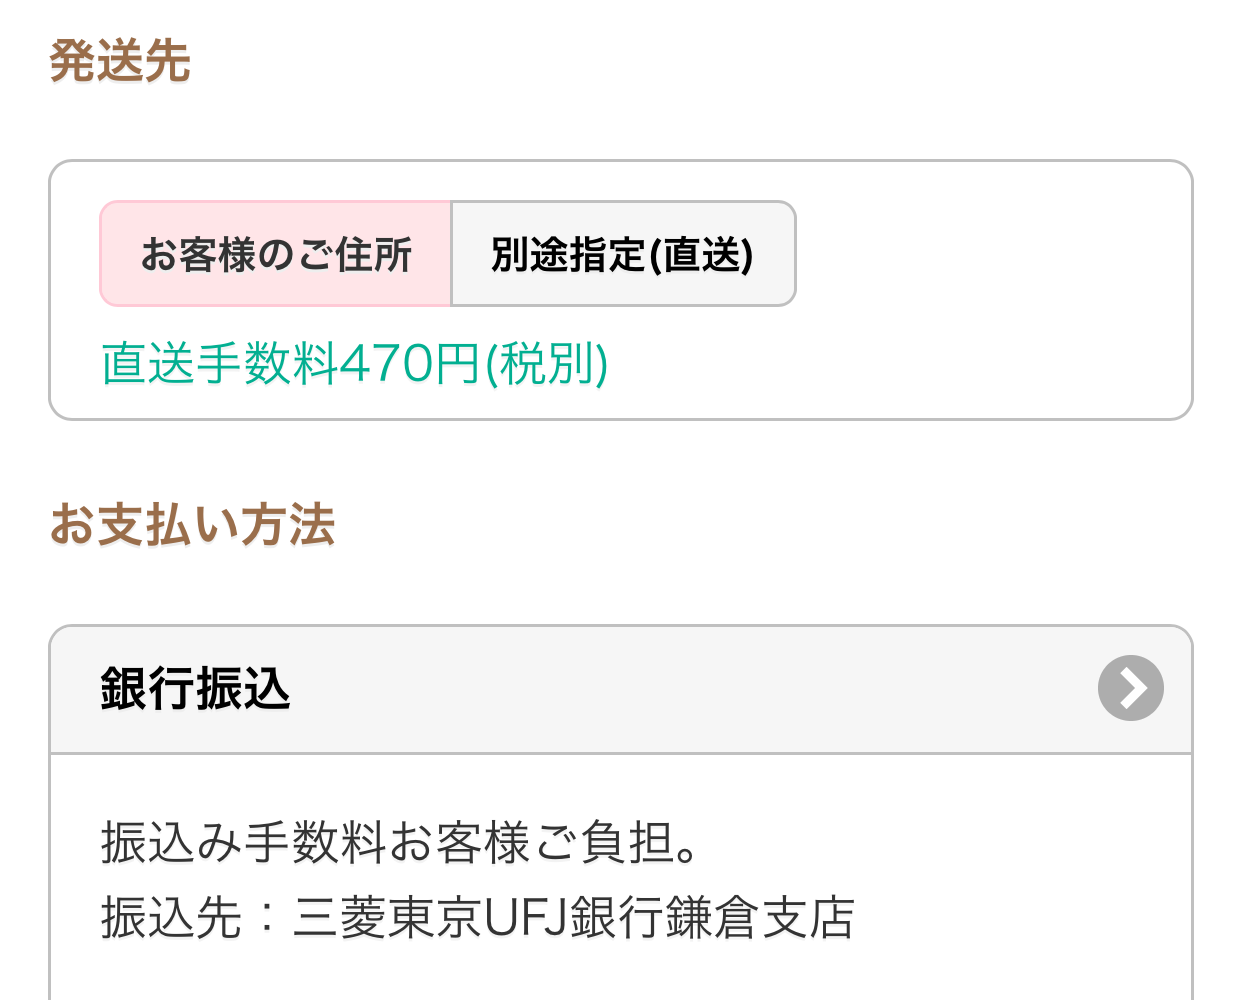Click the 銀行振込 label text
Viewport: 1242px width, 1000px height.
195,689
